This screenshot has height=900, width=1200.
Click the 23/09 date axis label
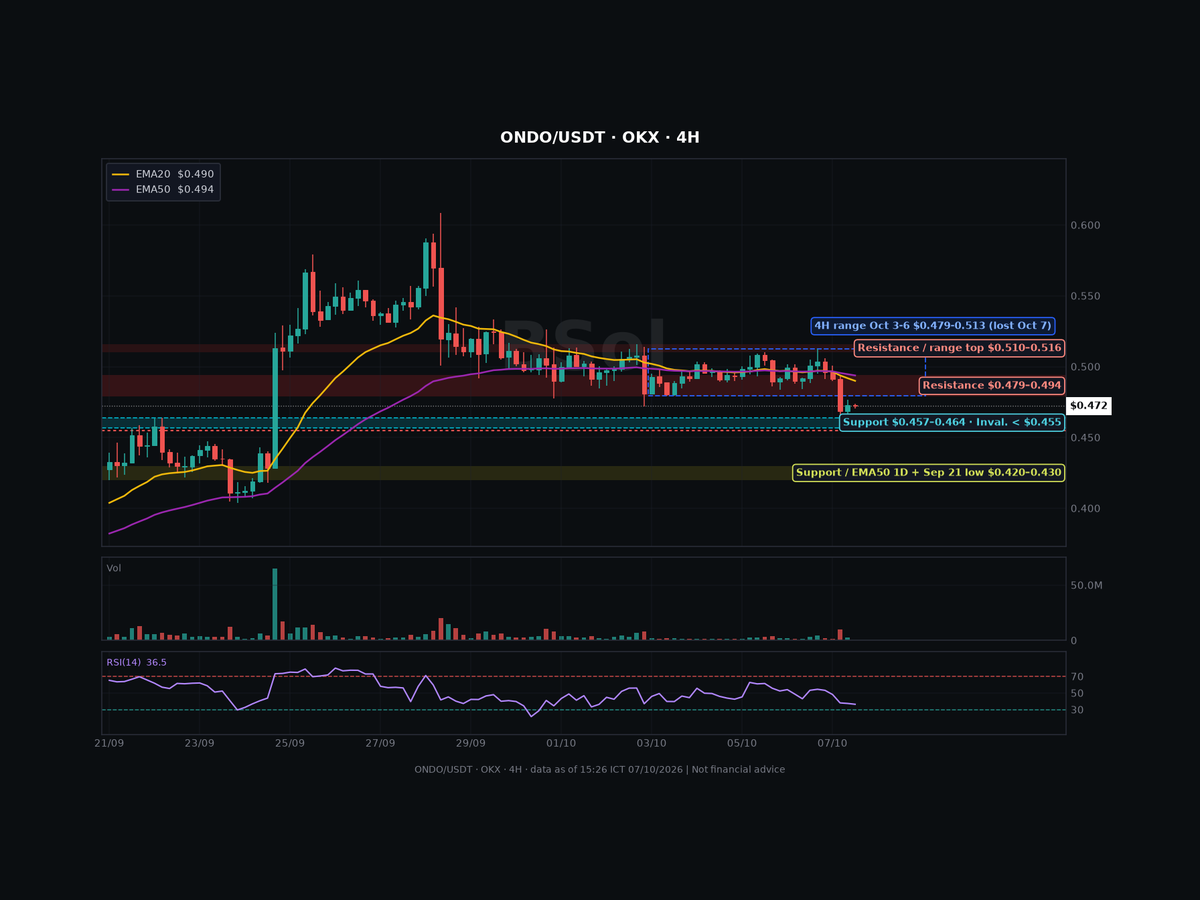coord(199,744)
